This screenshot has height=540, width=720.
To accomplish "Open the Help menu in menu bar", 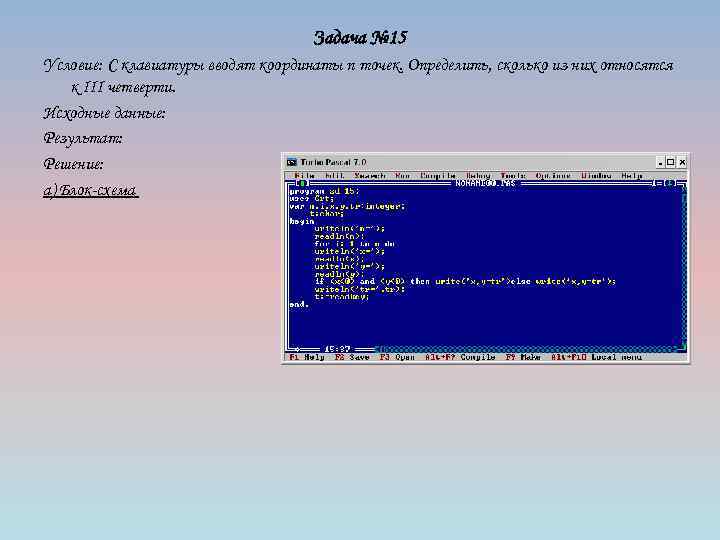I will [632, 175].
